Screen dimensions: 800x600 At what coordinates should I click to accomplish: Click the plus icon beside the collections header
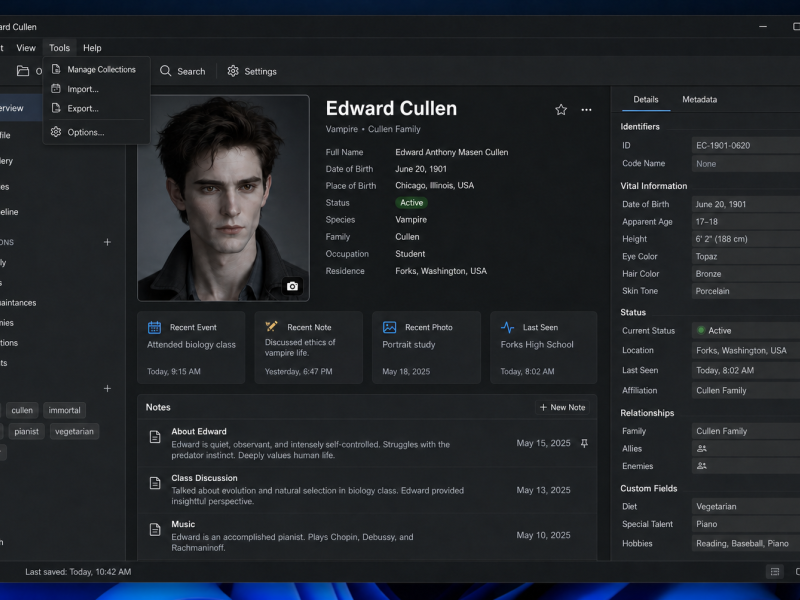tap(107, 242)
